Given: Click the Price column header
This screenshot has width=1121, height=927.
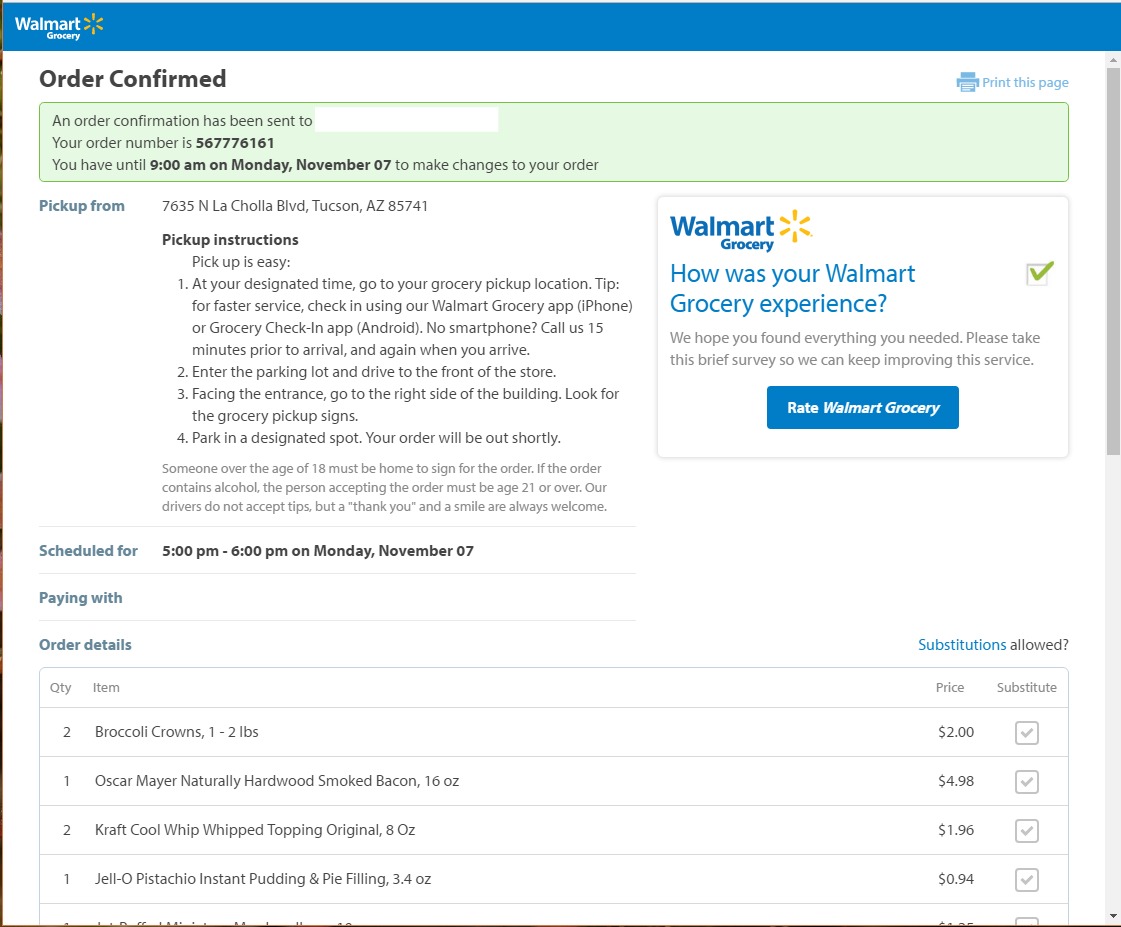Looking at the screenshot, I should tap(949, 688).
